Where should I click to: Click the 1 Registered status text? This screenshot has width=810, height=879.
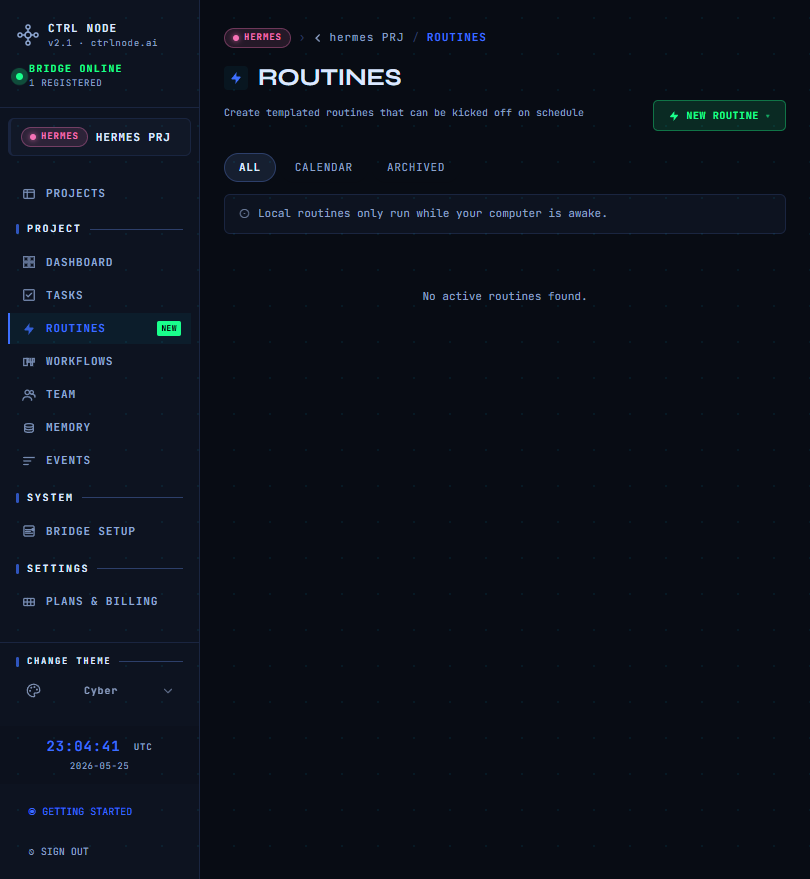click(x=65, y=83)
